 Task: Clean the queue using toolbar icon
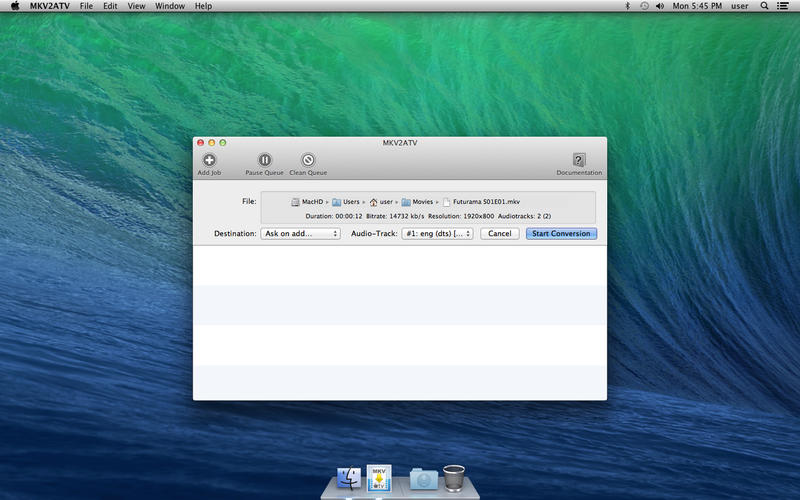pyautogui.click(x=308, y=160)
